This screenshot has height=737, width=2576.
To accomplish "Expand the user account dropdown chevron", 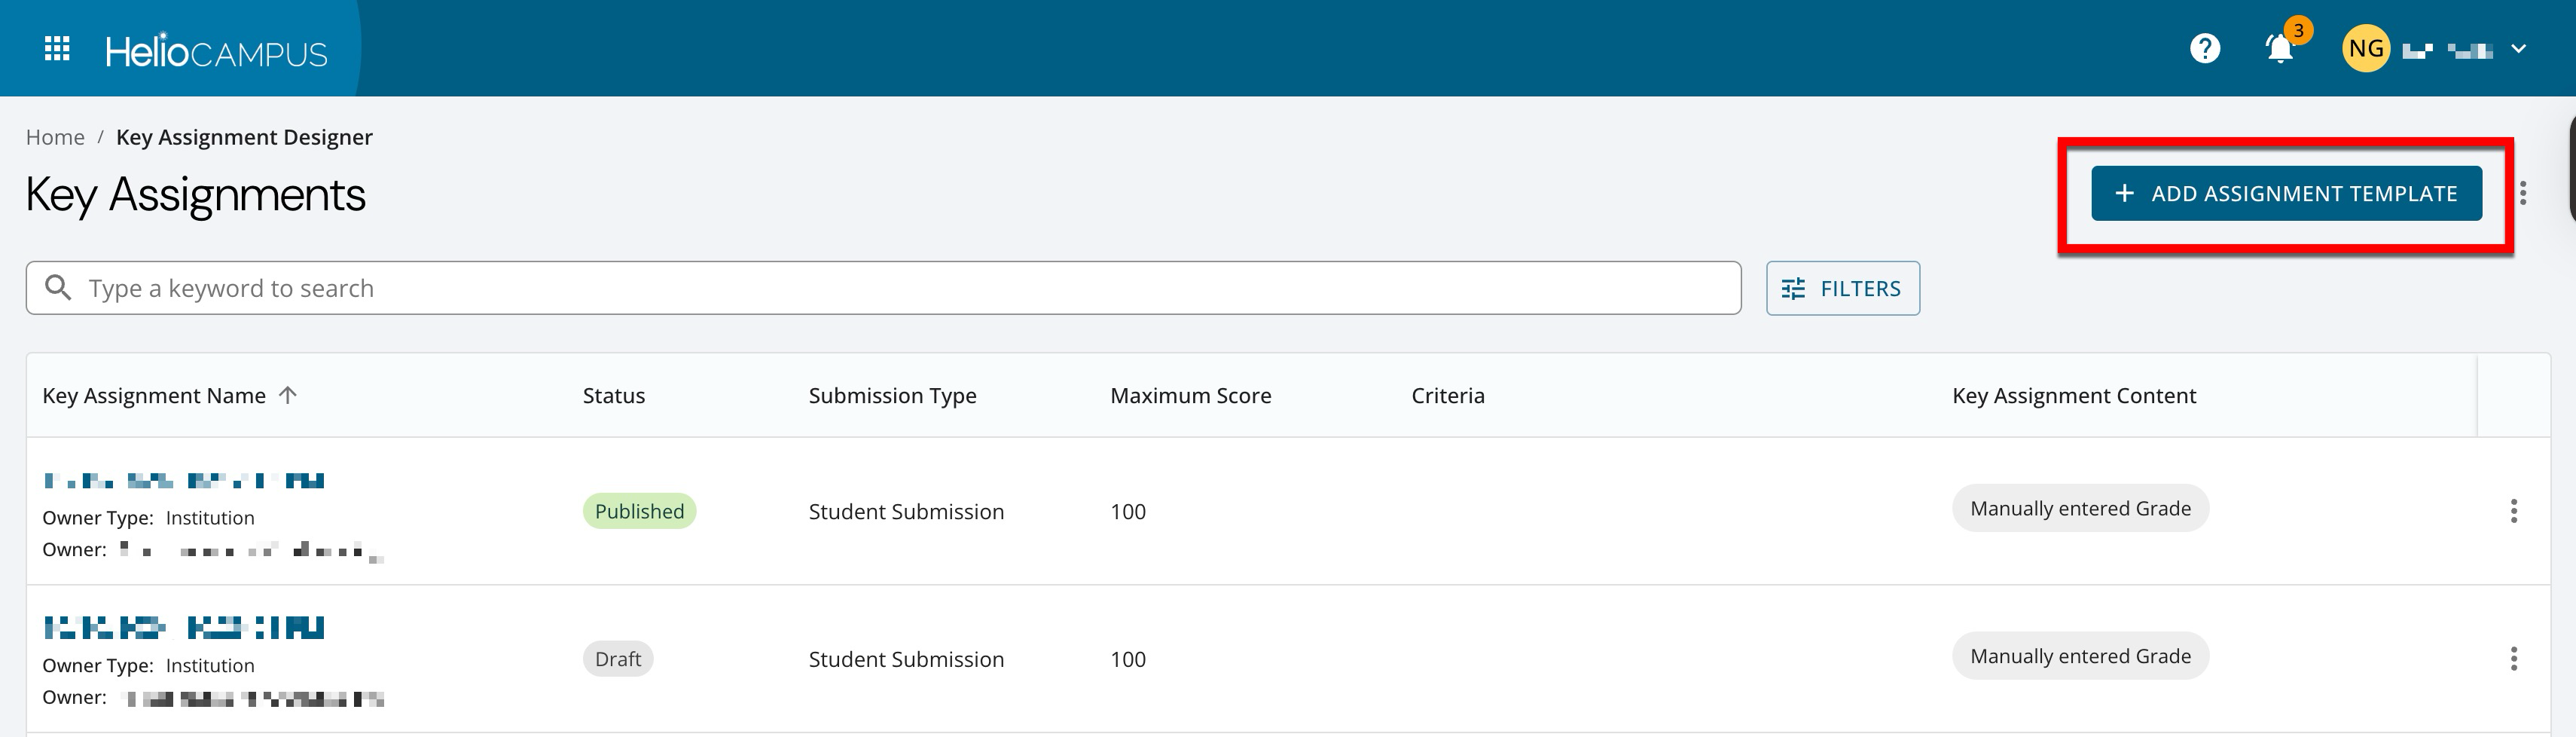I will 2519,48.
